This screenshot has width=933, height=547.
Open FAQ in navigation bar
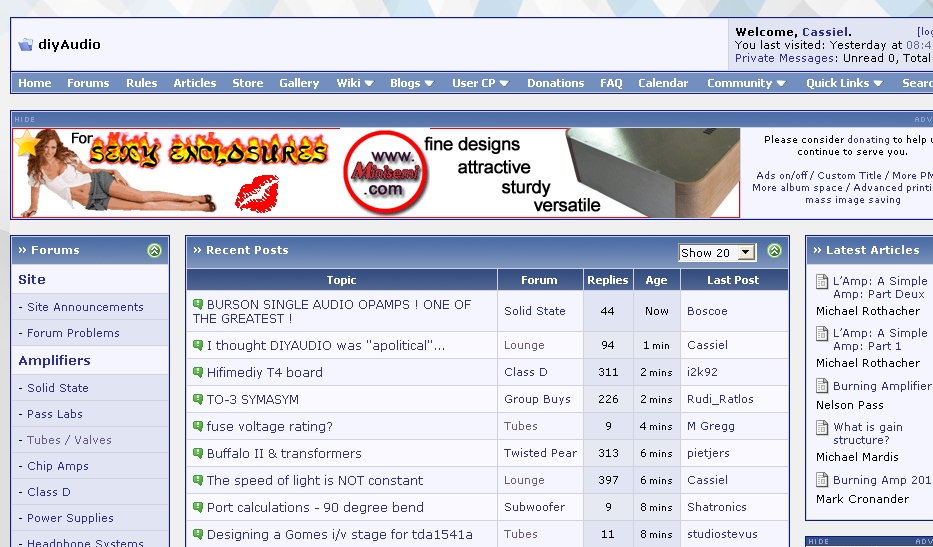[x=611, y=83]
